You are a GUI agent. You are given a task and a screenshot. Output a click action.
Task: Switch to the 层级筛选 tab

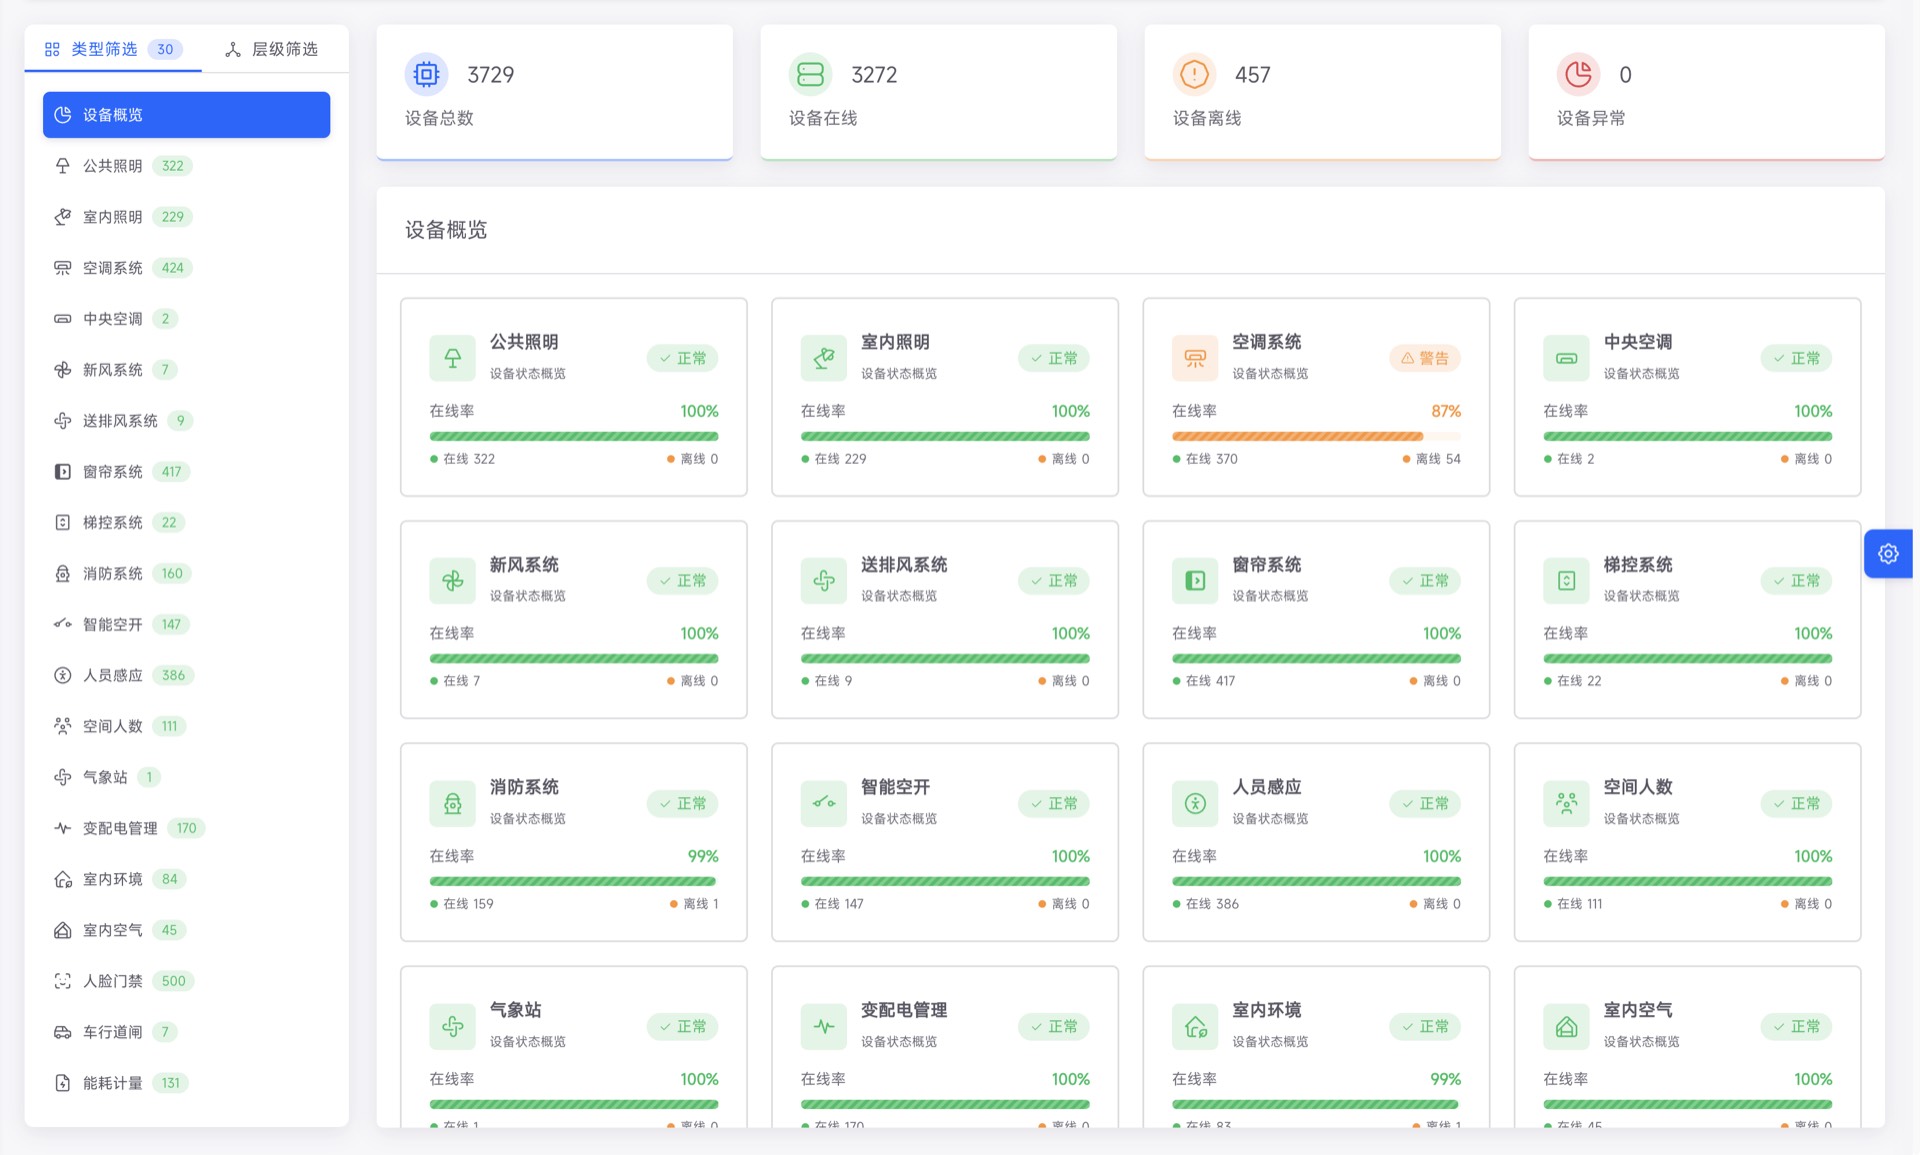click(x=272, y=49)
